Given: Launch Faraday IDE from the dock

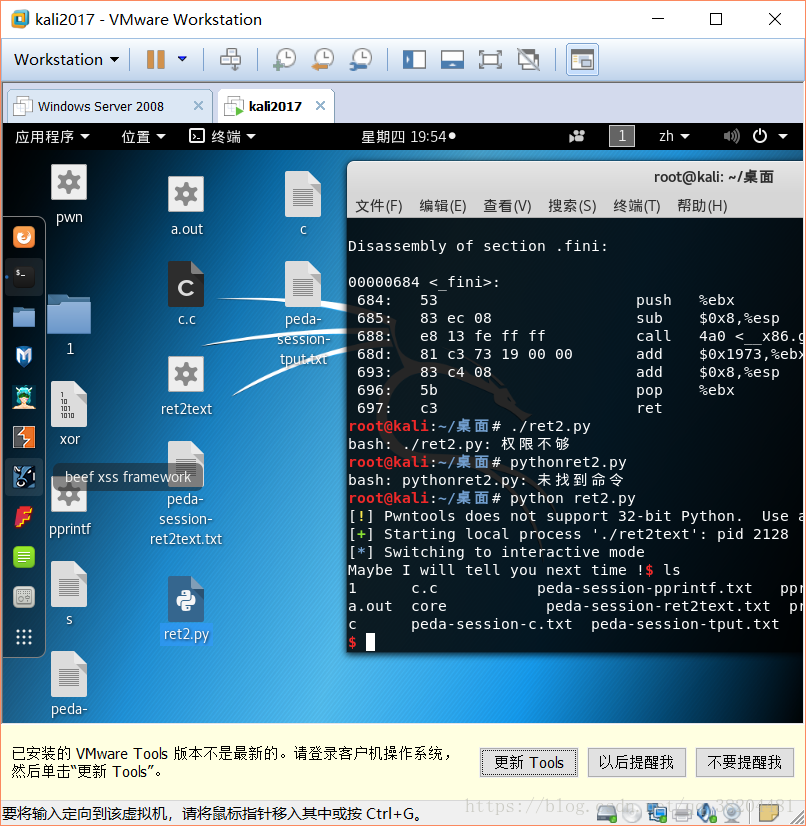Looking at the screenshot, I should click(24, 517).
